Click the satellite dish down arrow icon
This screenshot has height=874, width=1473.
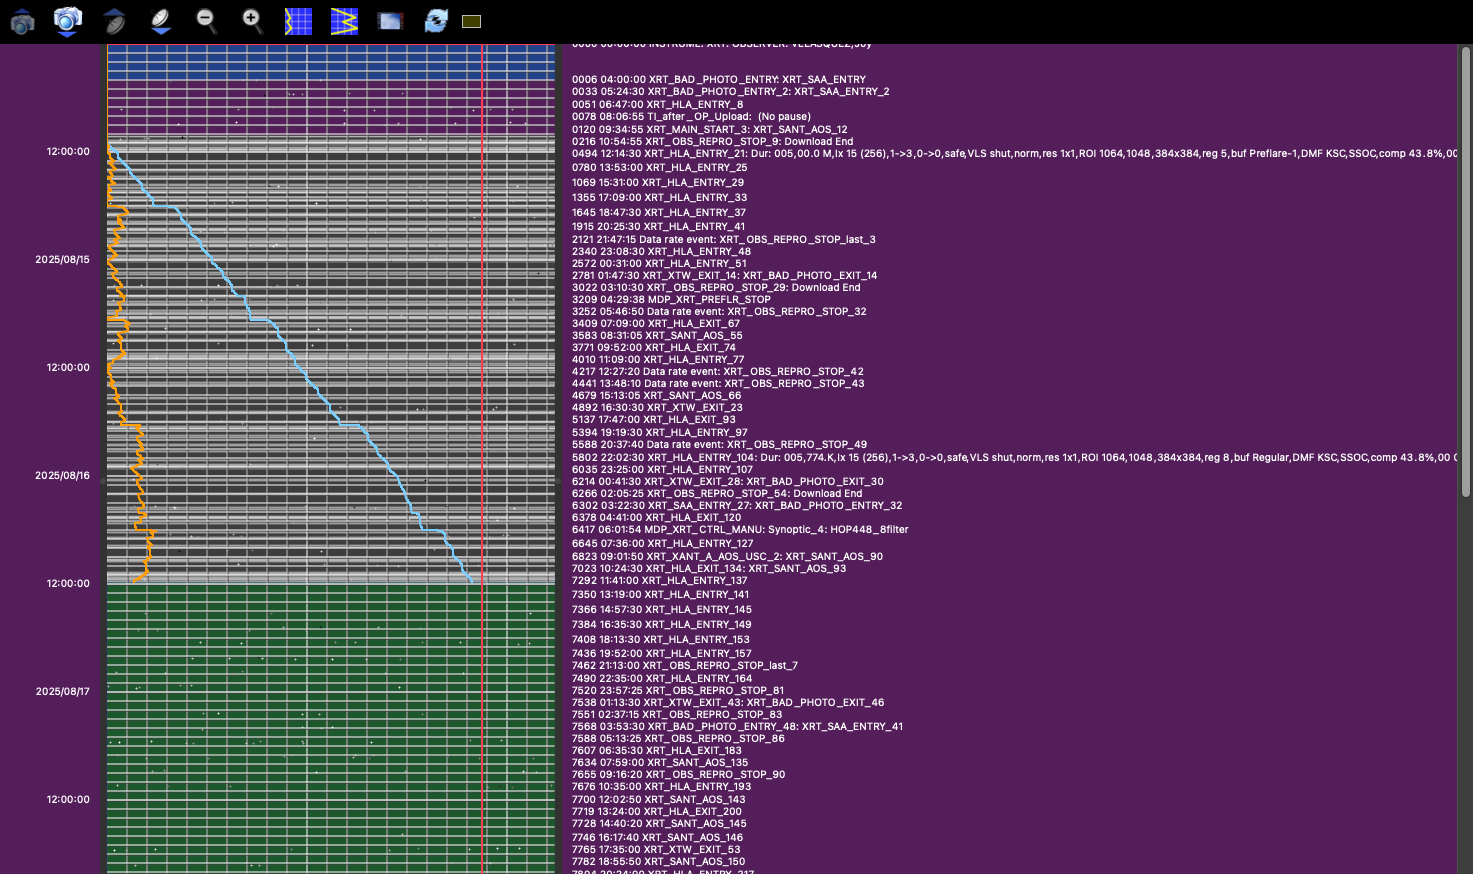coord(161,21)
